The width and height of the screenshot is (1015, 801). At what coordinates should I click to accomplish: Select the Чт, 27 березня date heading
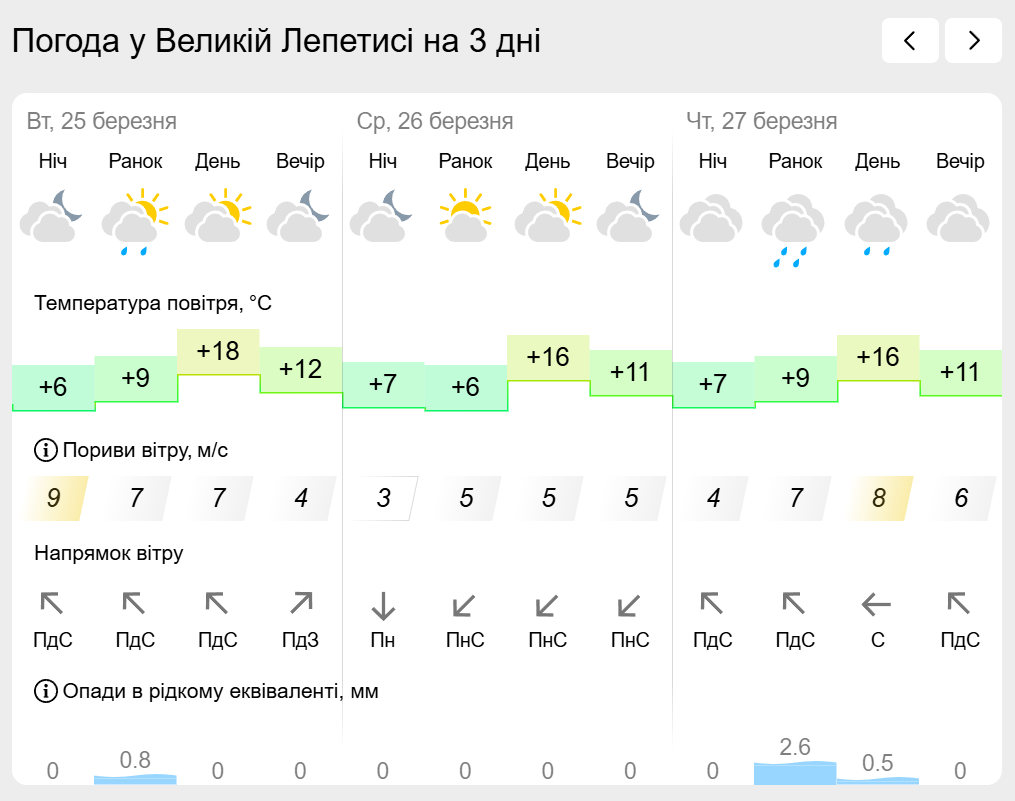click(x=762, y=121)
